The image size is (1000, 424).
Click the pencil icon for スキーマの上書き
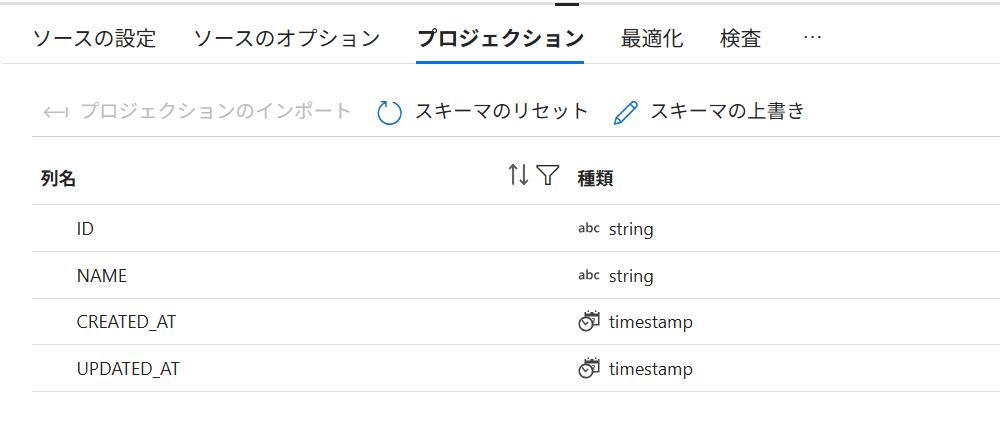point(626,113)
